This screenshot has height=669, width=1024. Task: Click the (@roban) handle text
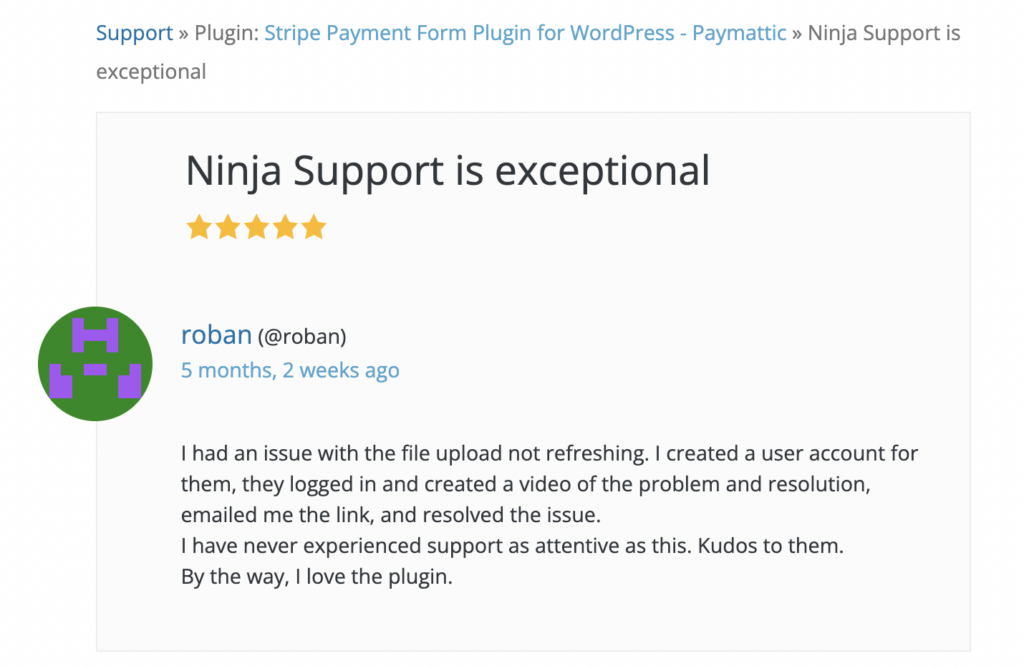pyautogui.click(x=302, y=337)
